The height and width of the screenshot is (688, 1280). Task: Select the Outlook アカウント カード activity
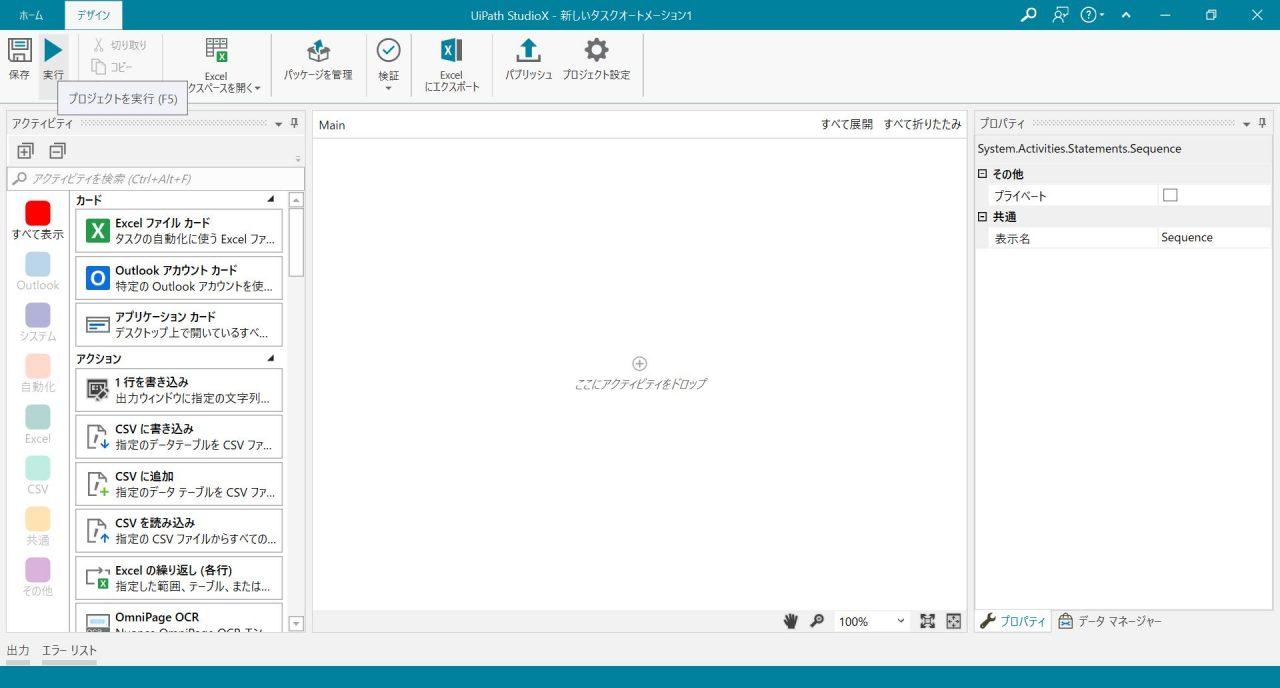point(179,278)
